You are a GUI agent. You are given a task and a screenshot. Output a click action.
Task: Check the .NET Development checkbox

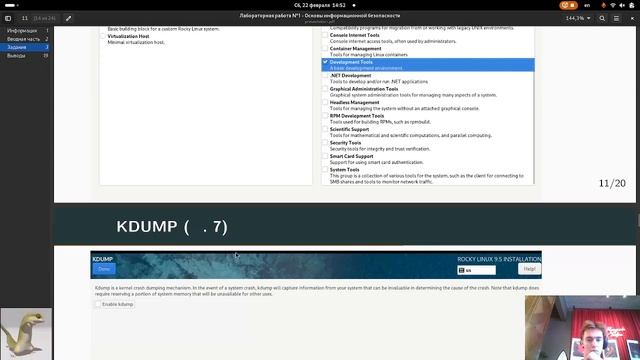[325, 76]
